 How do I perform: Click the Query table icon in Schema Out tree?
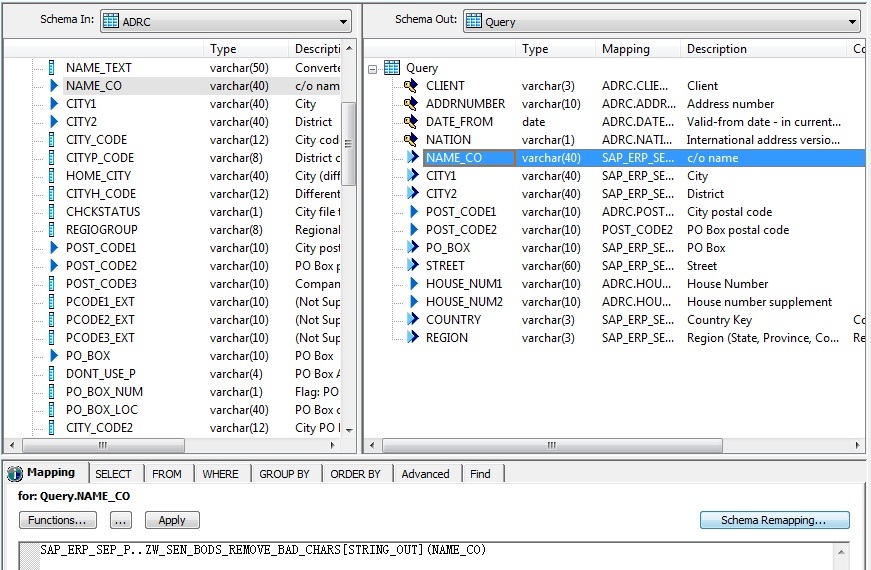pyautogui.click(x=392, y=68)
